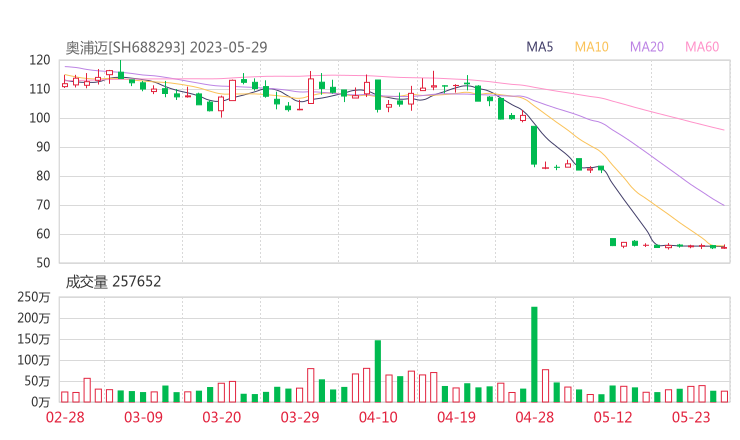Screen dimensions: 740x440
Task: Click the 03-20 date axis label
Action: click(221, 417)
